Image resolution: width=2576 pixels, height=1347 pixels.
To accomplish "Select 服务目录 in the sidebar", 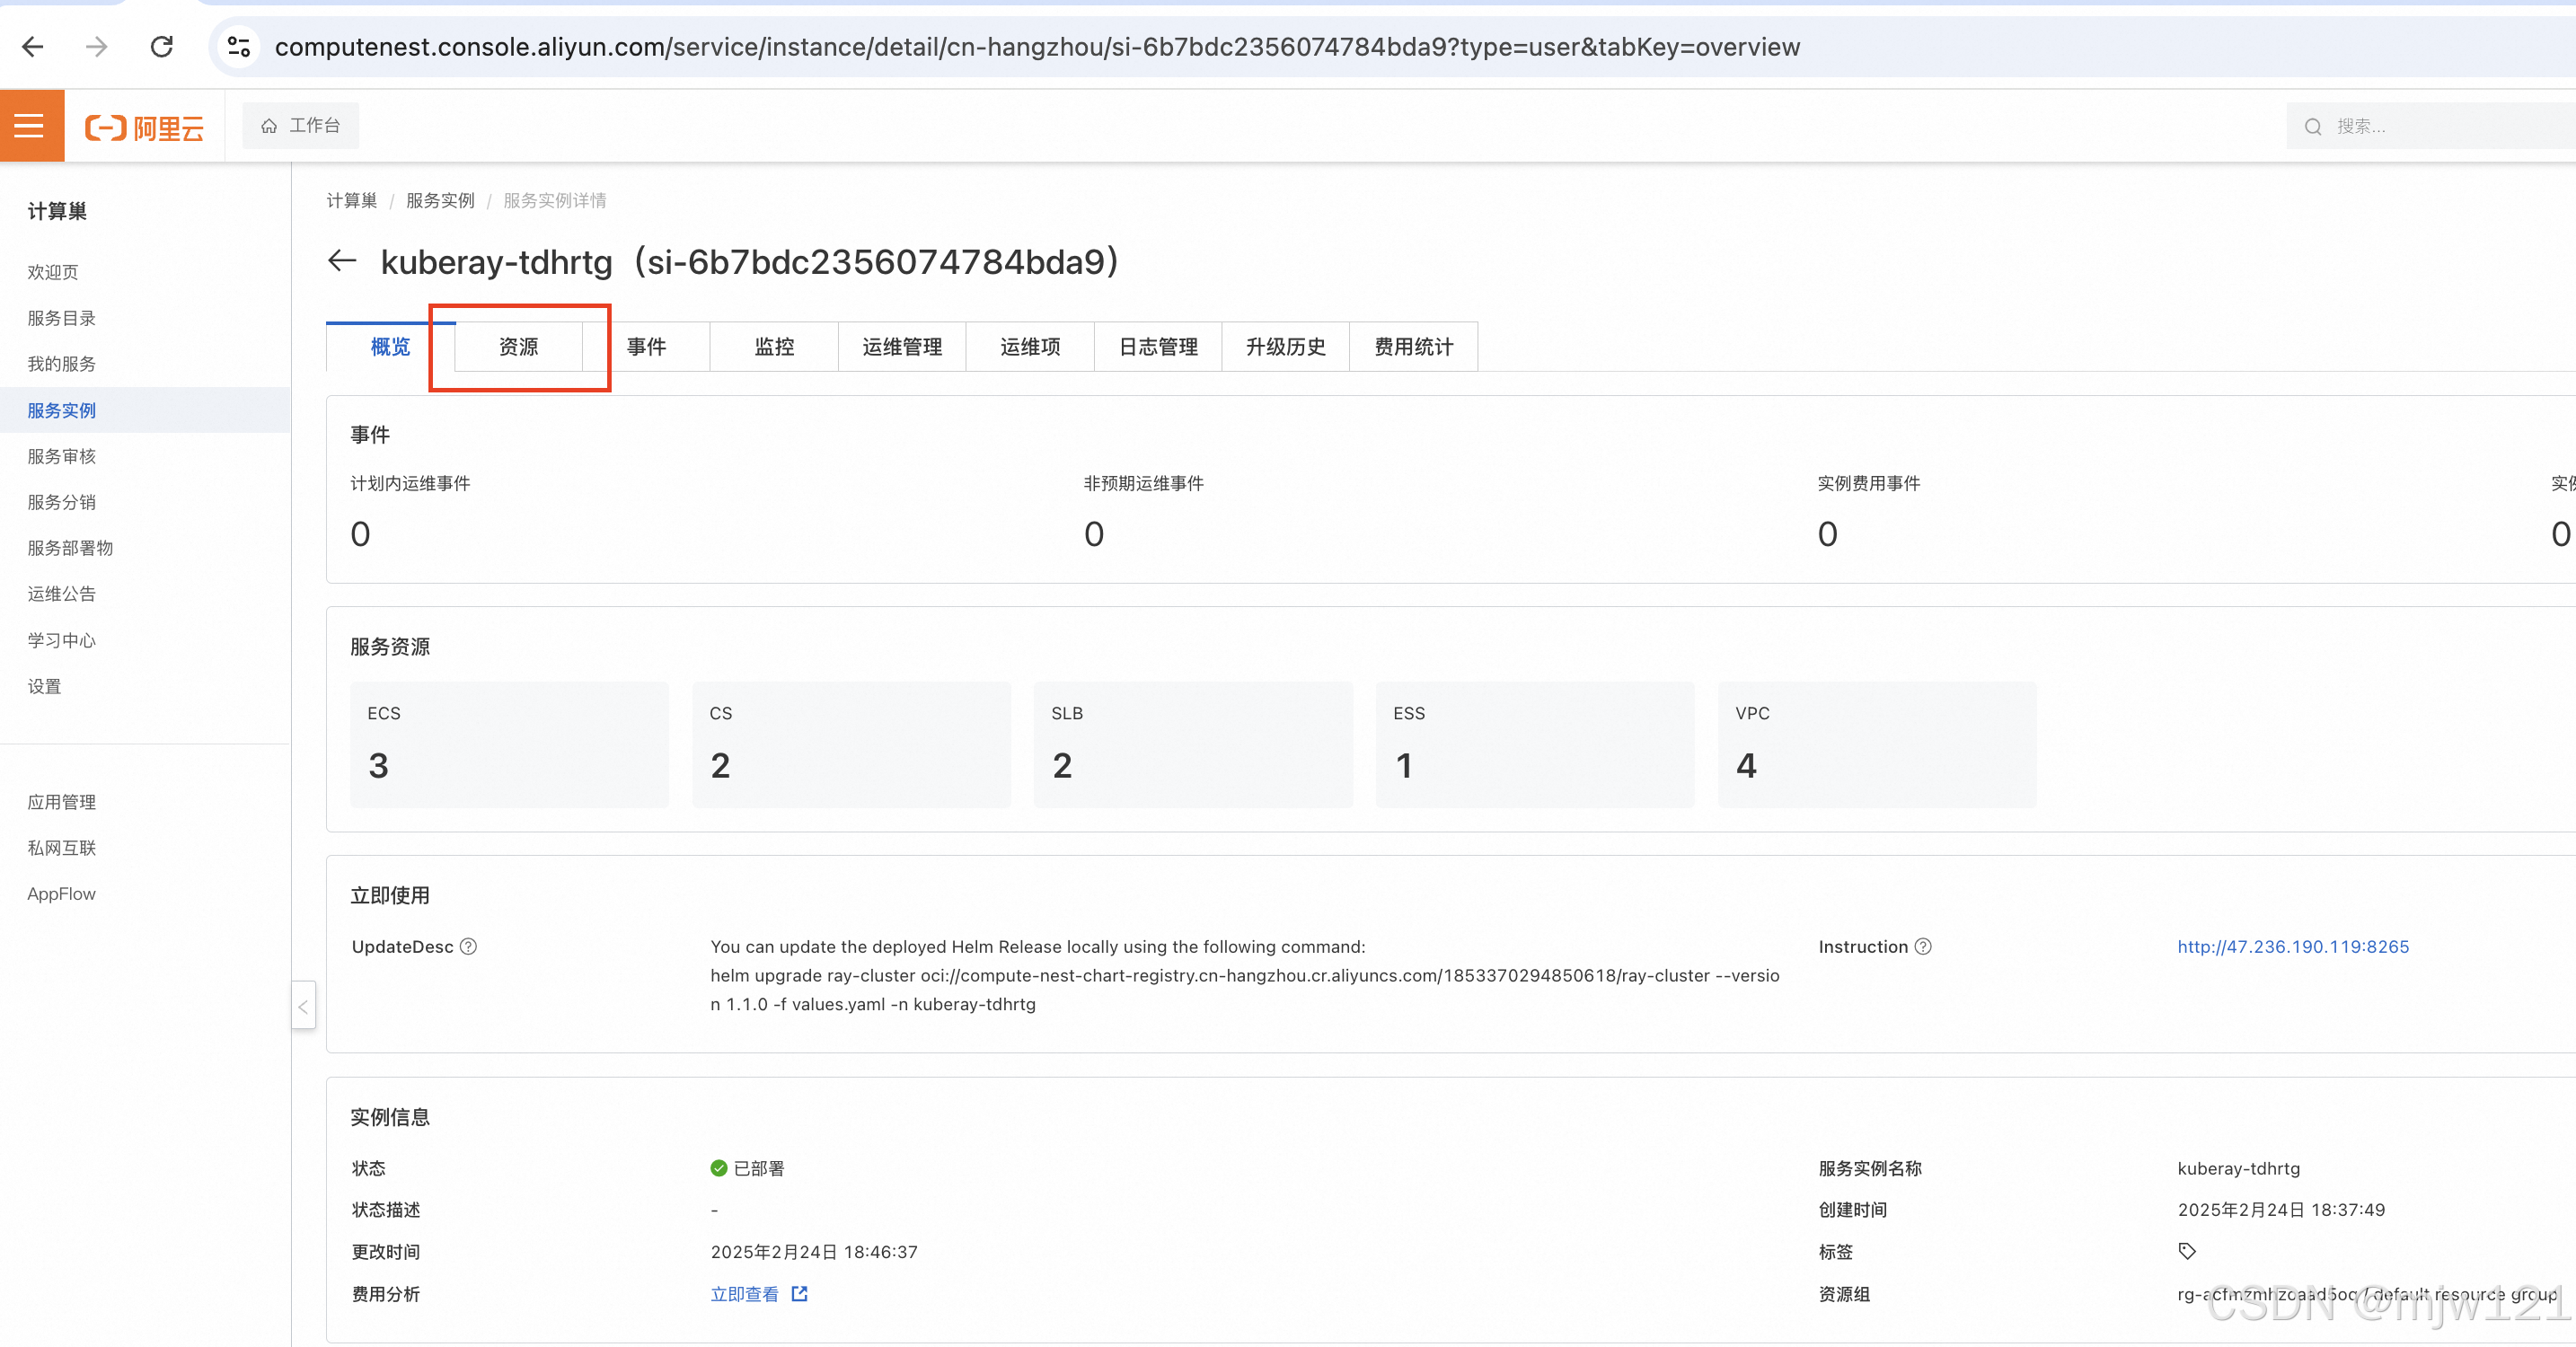I will coord(62,318).
